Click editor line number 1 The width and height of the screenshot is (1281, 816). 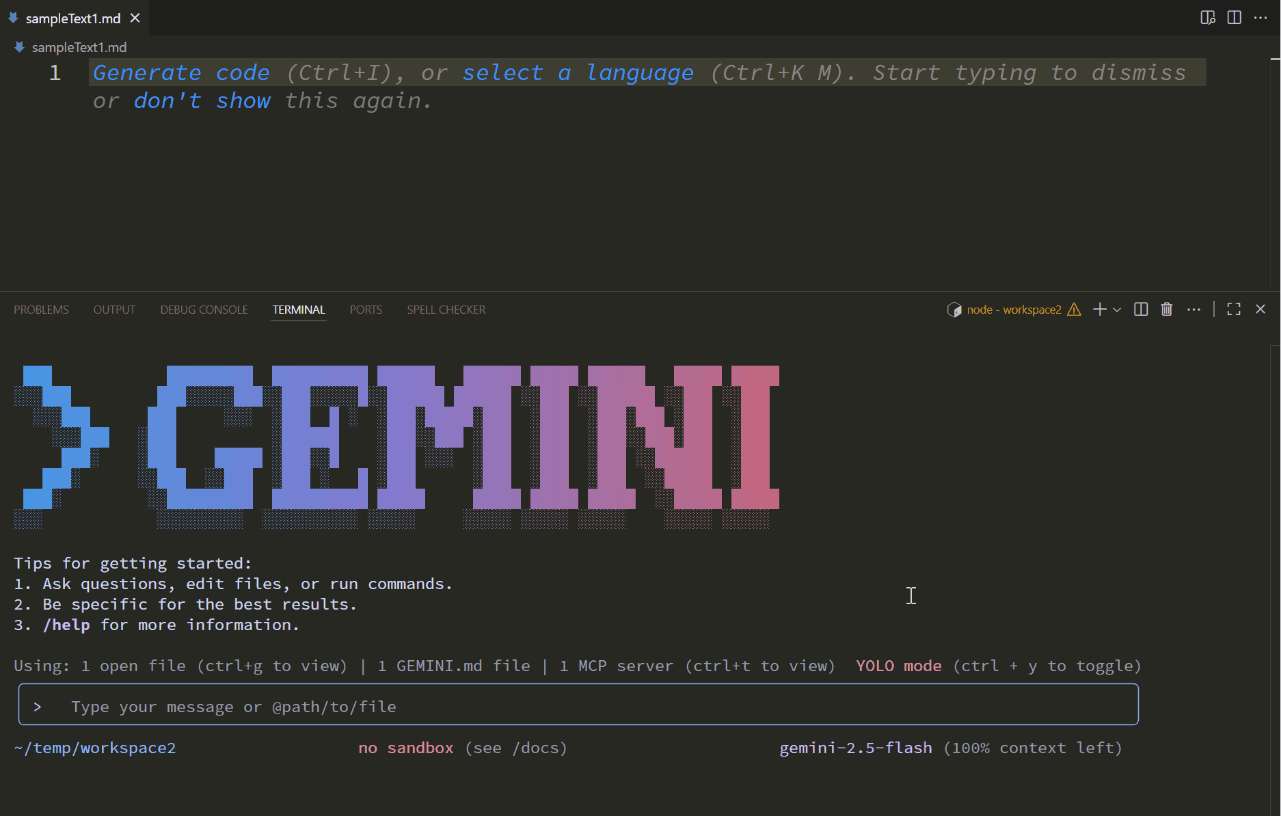point(55,73)
